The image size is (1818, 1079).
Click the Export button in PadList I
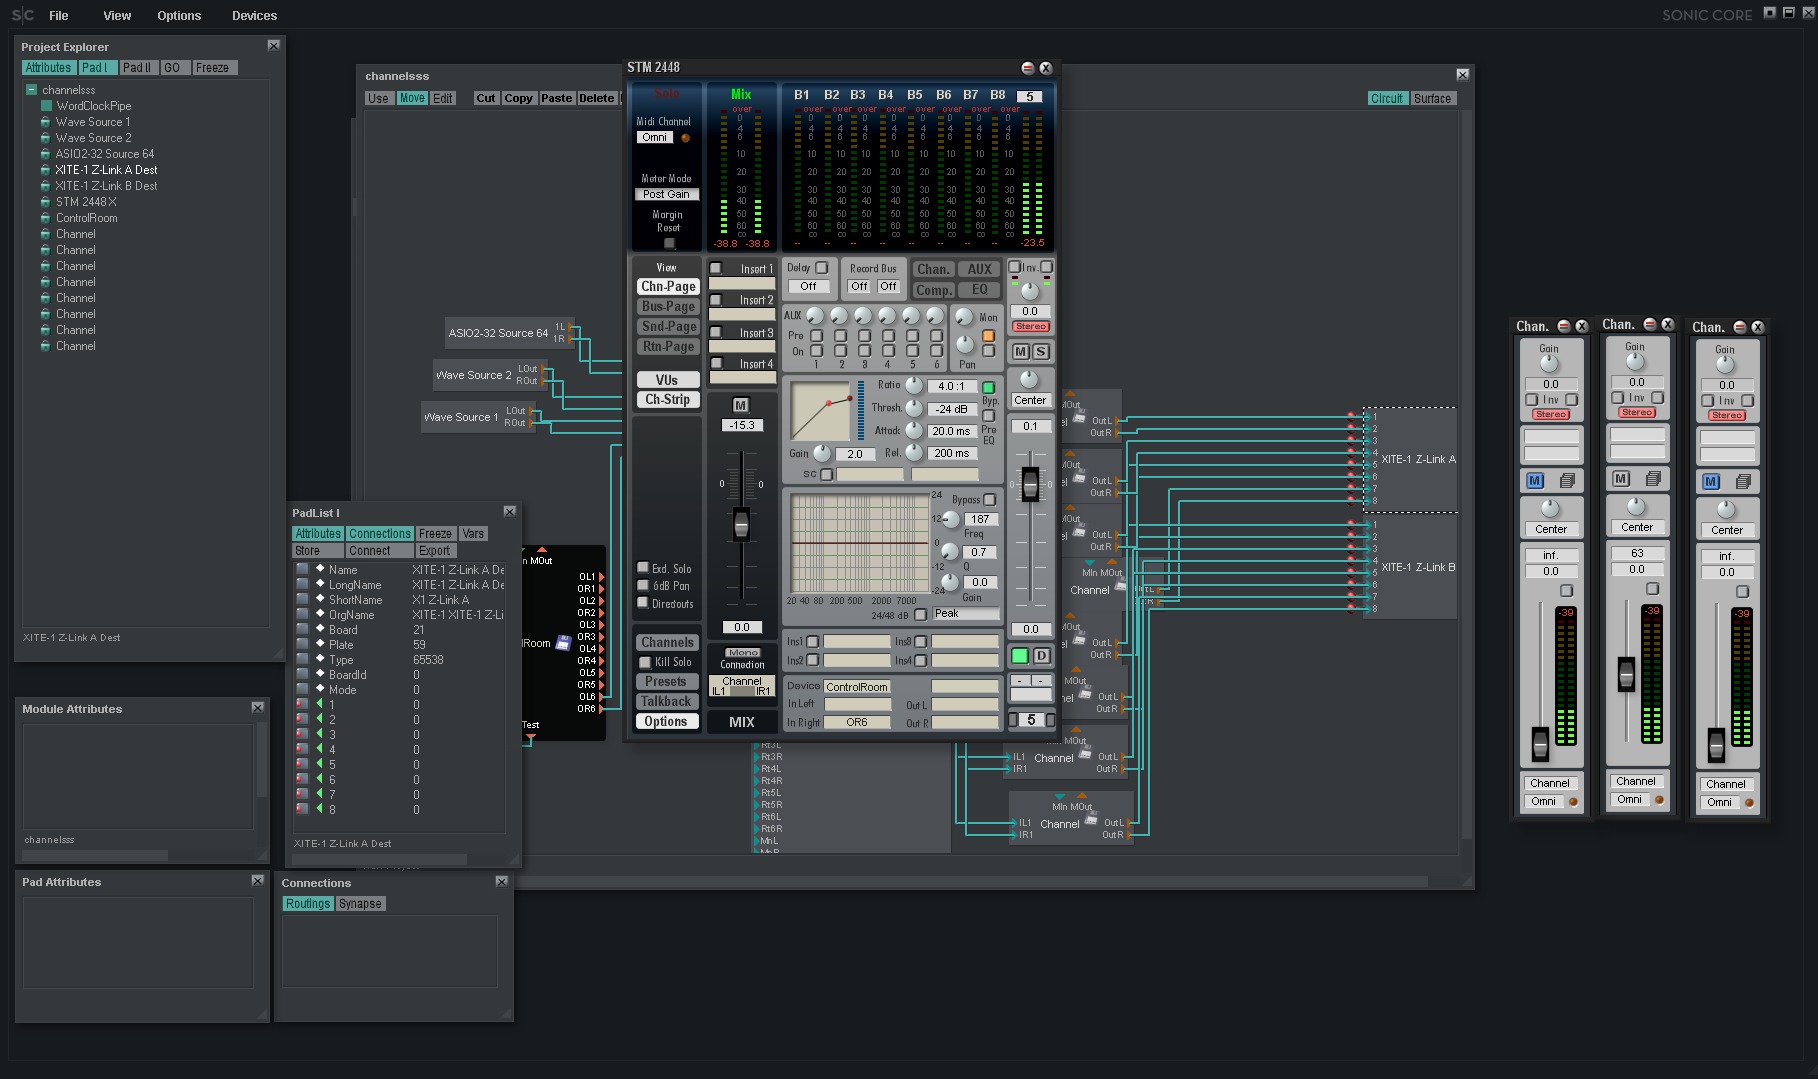435,551
